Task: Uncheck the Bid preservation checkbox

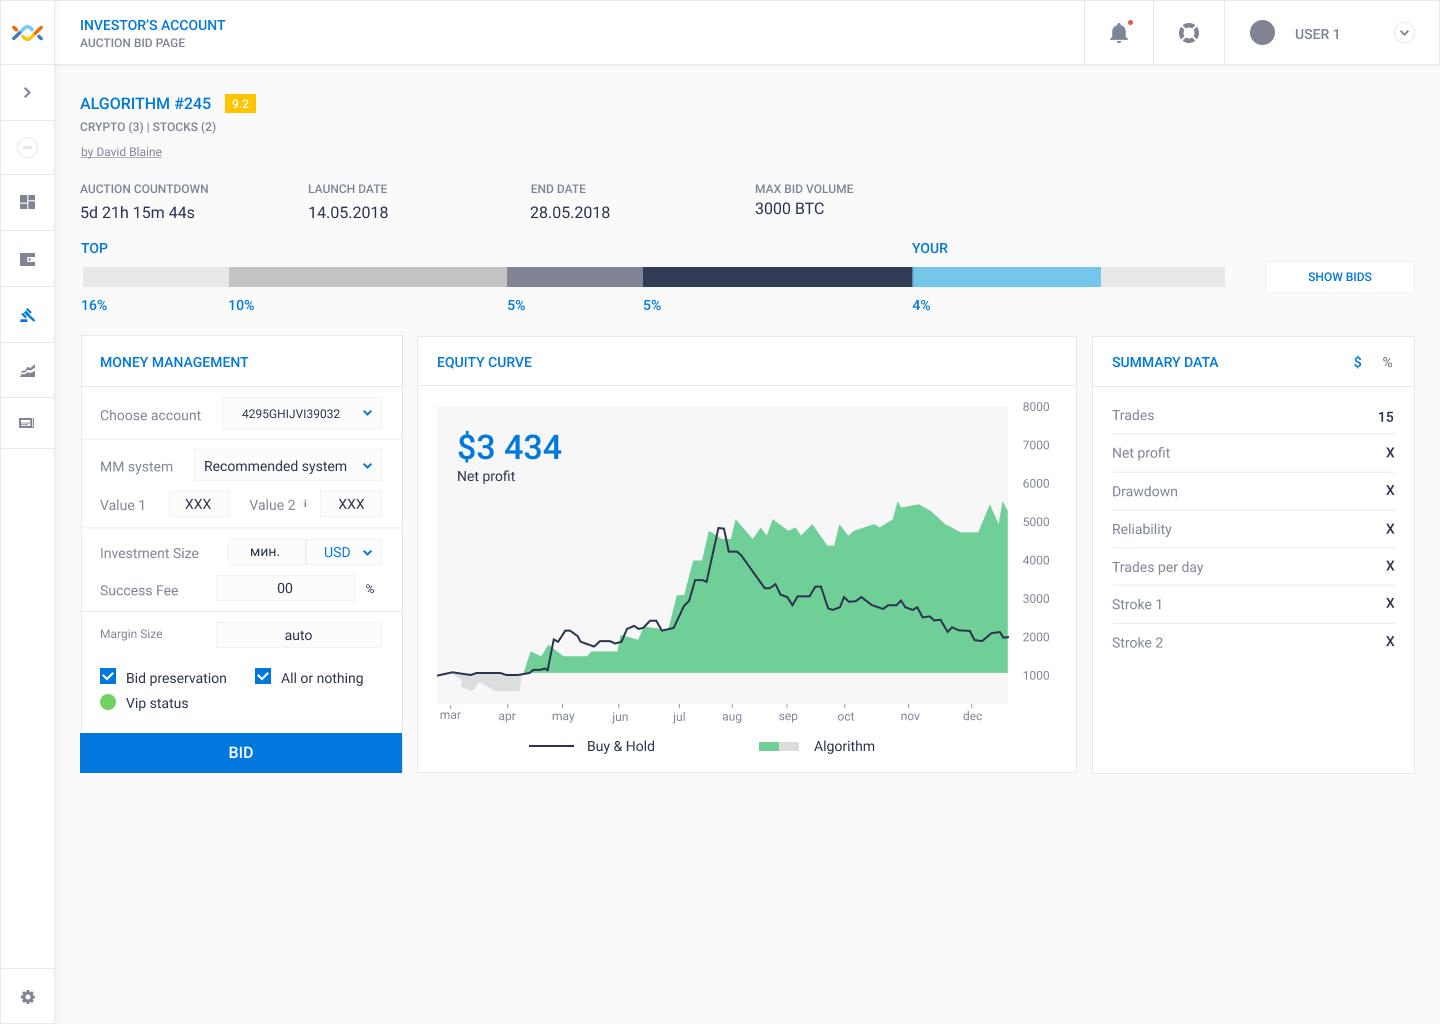Action: click(x=108, y=676)
